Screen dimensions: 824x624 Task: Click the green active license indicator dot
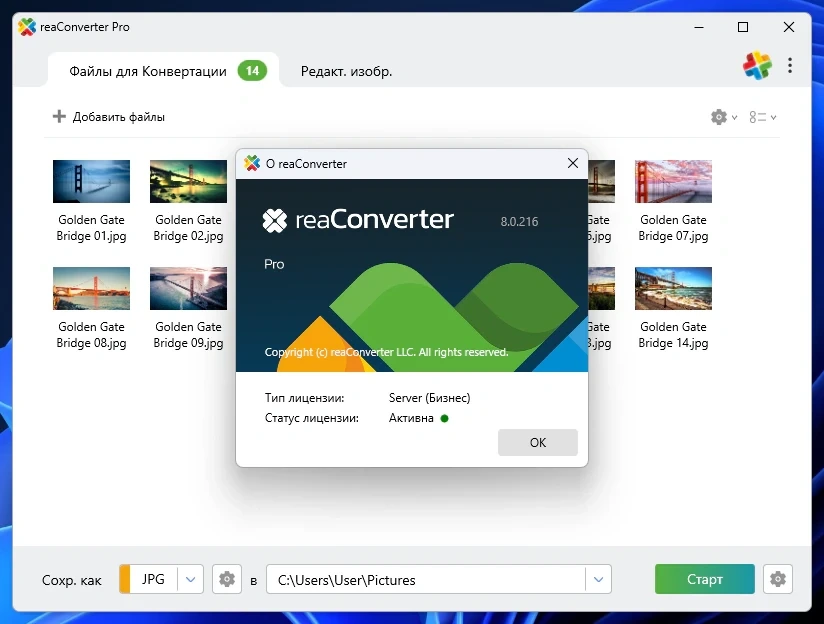pos(445,418)
